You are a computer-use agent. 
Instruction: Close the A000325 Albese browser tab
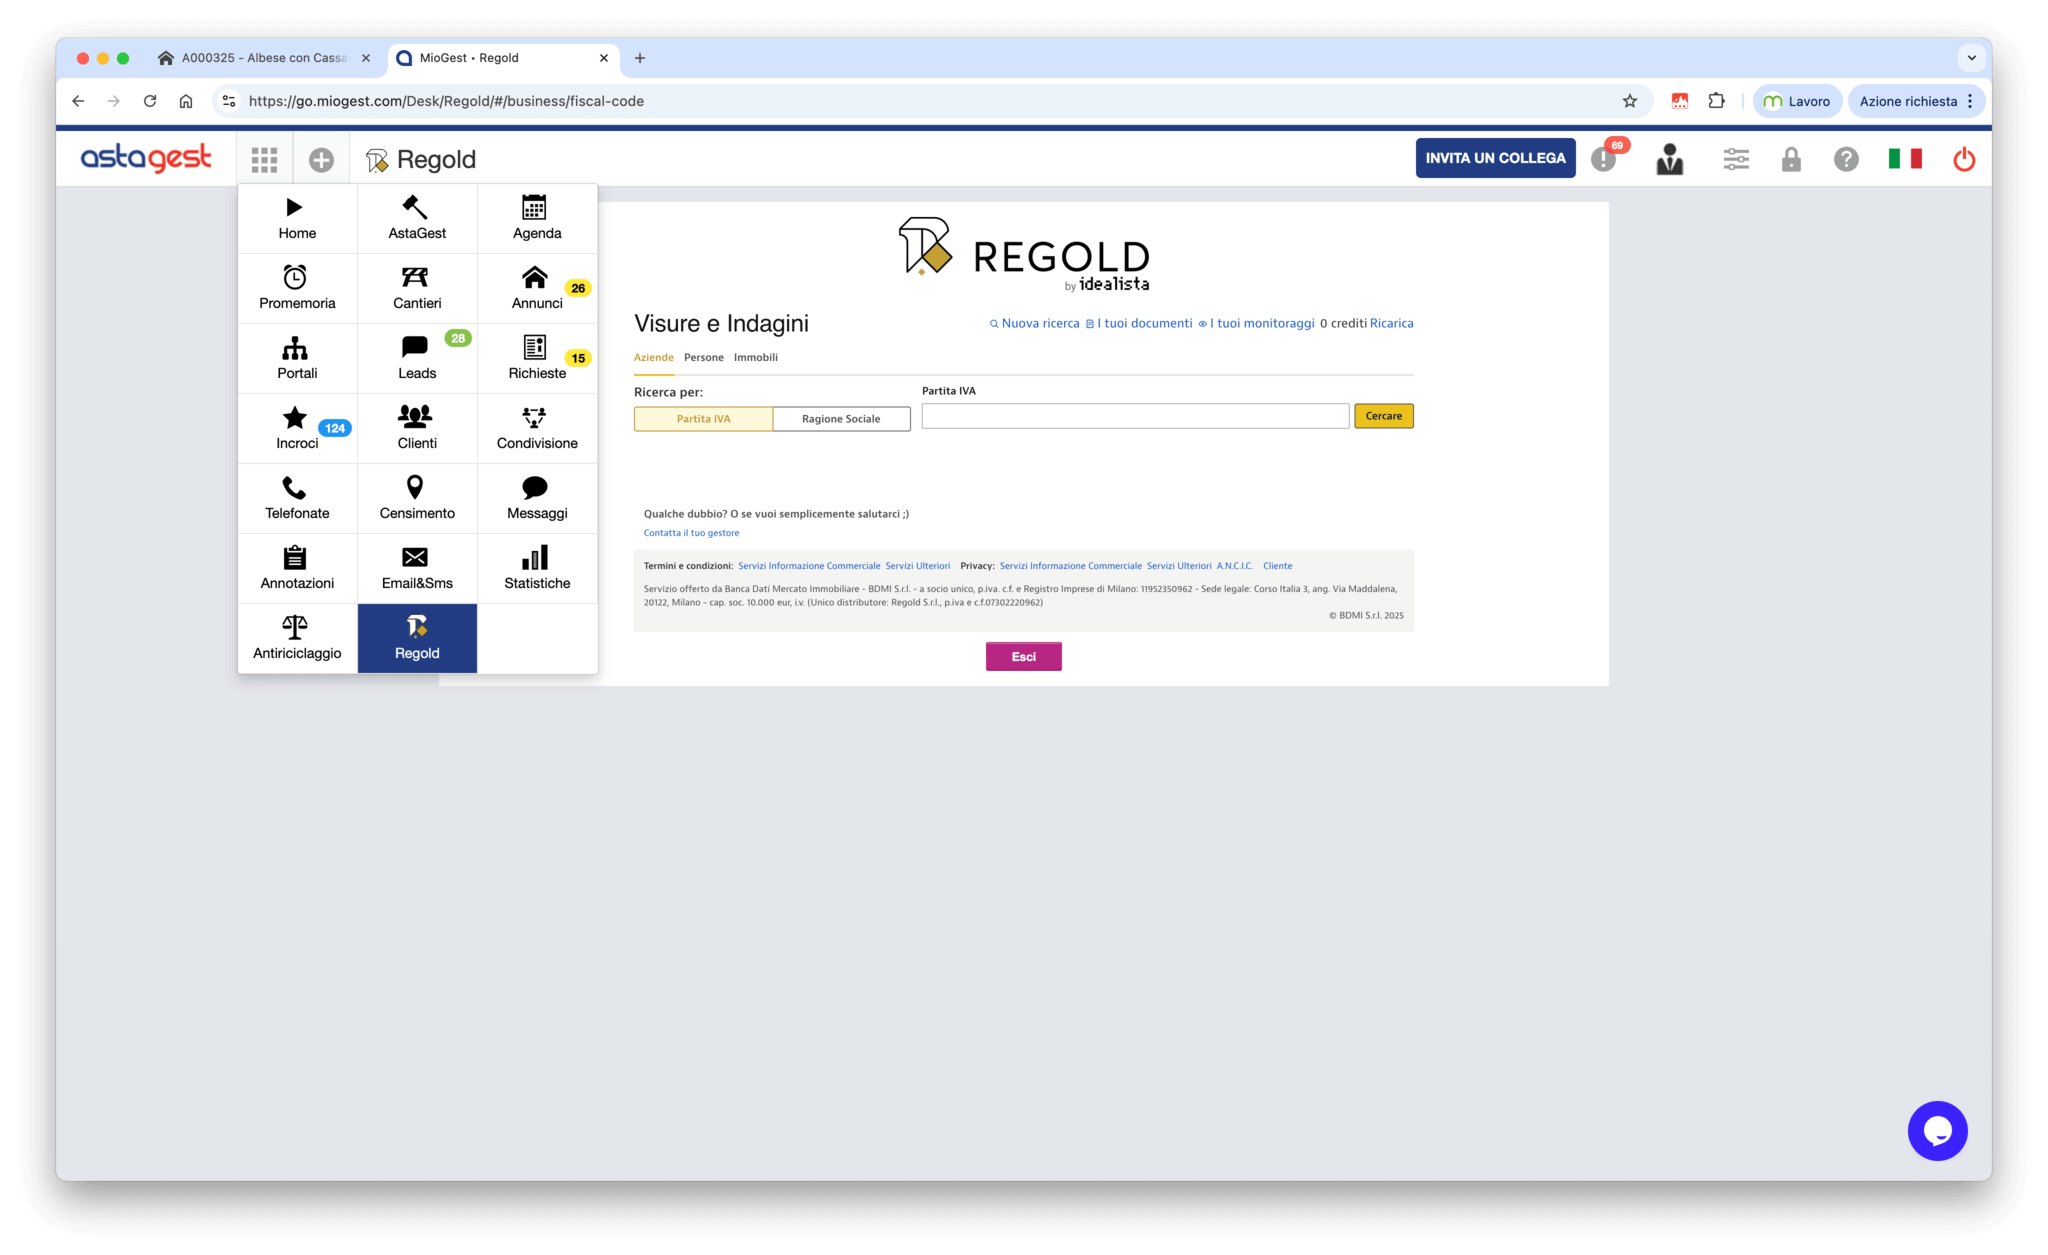coord(366,58)
